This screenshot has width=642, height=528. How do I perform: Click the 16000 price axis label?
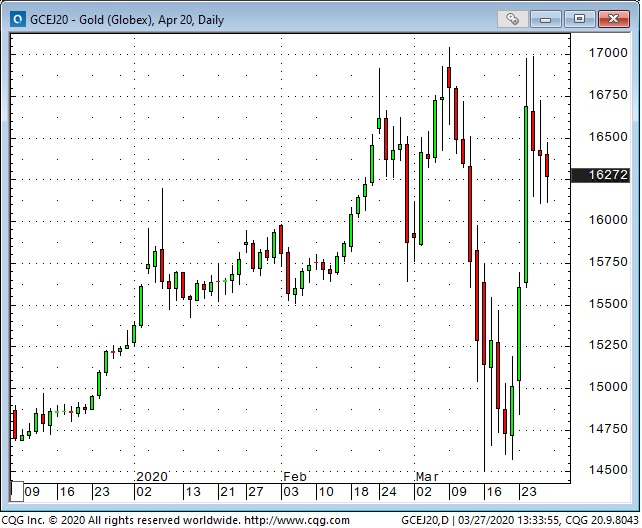click(608, 220)
